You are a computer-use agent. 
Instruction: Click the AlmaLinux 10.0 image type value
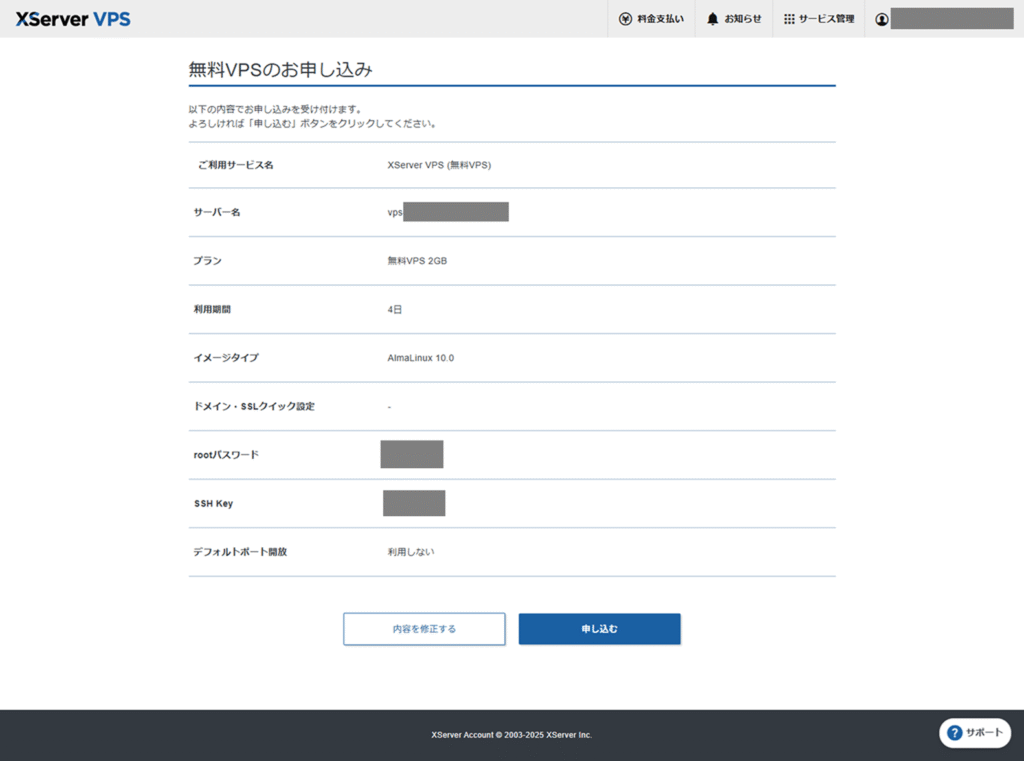(x=420, y=358)
